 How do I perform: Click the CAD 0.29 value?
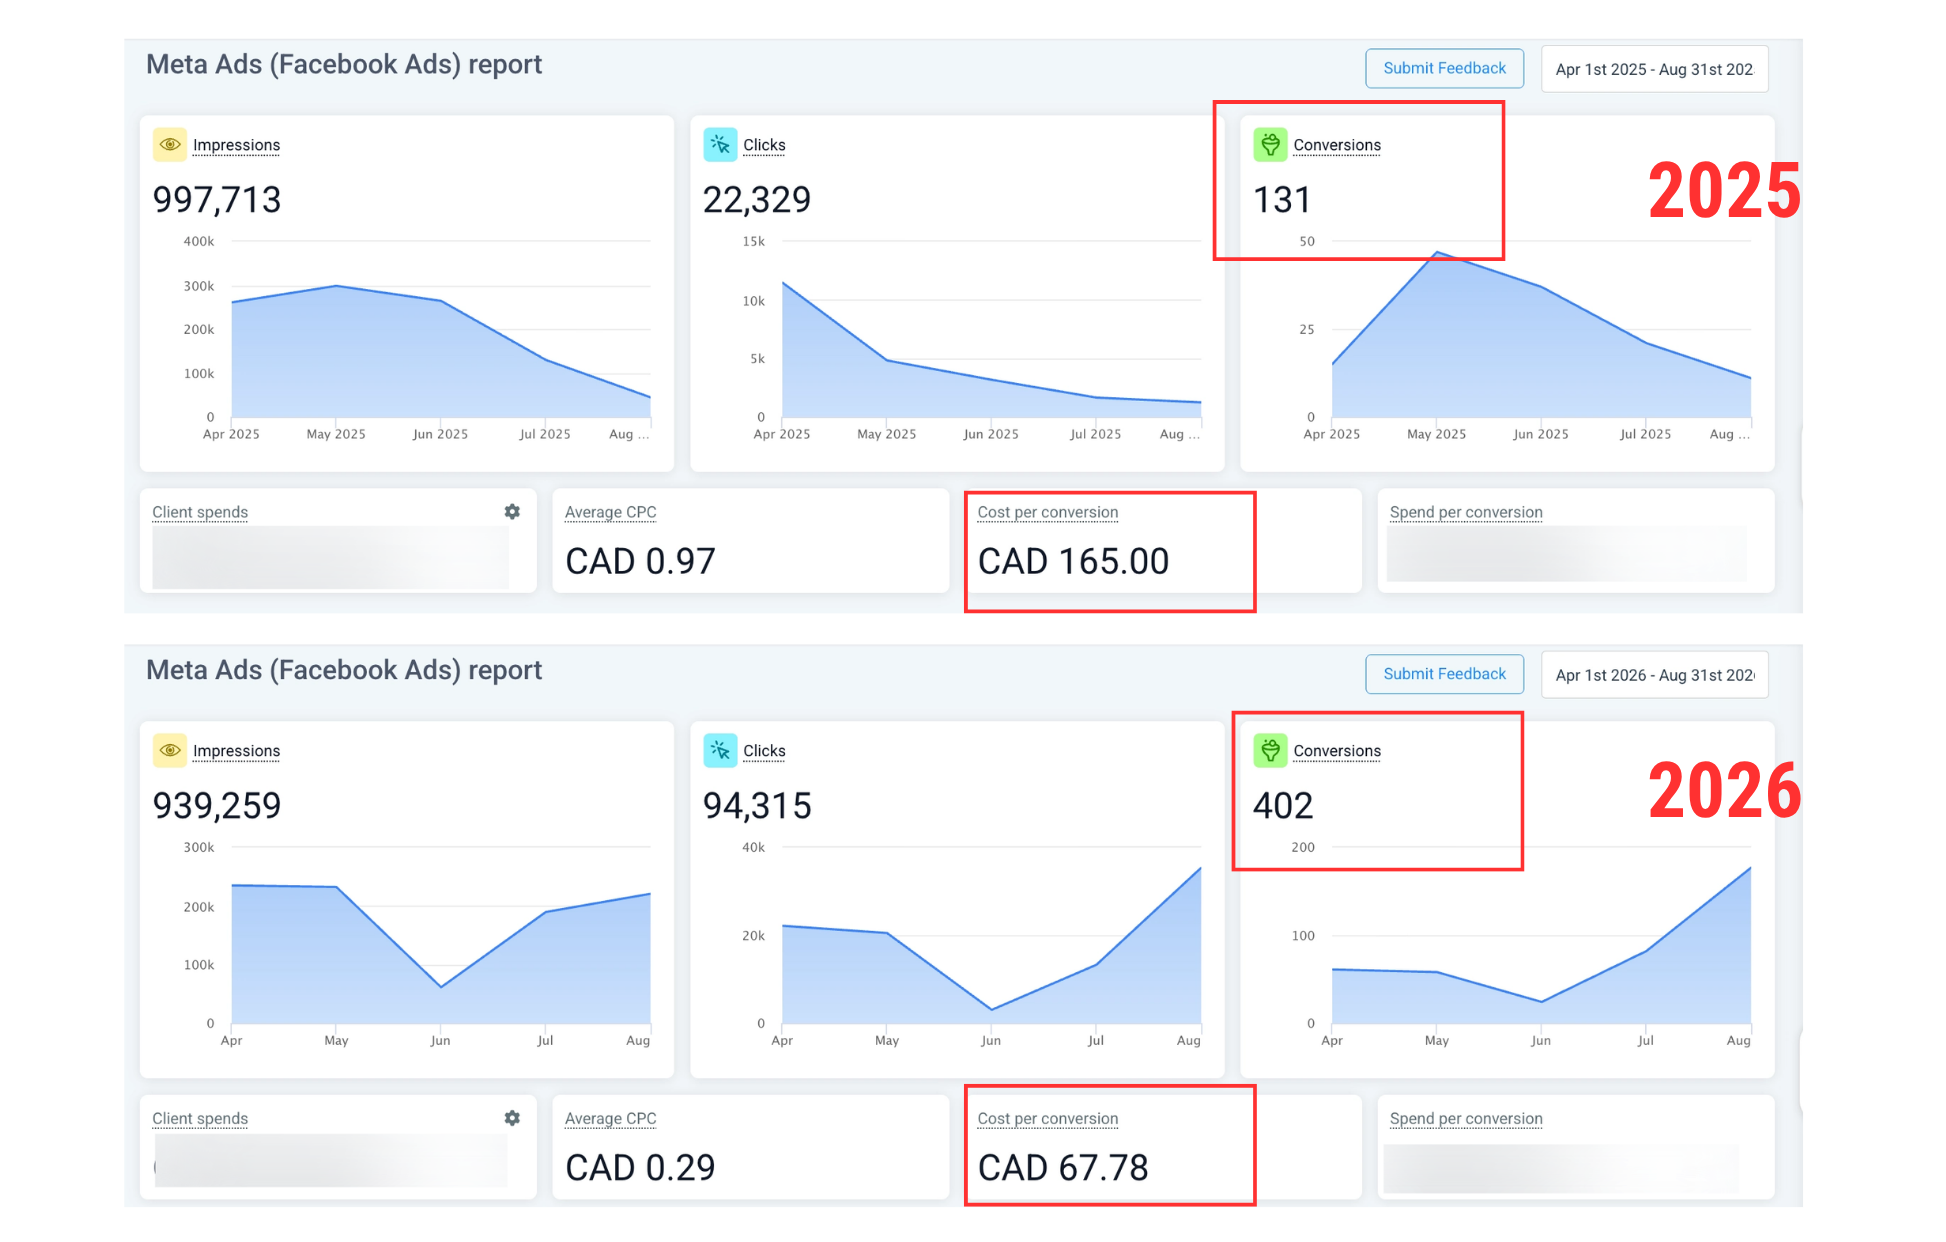(x=640, y=1167)
